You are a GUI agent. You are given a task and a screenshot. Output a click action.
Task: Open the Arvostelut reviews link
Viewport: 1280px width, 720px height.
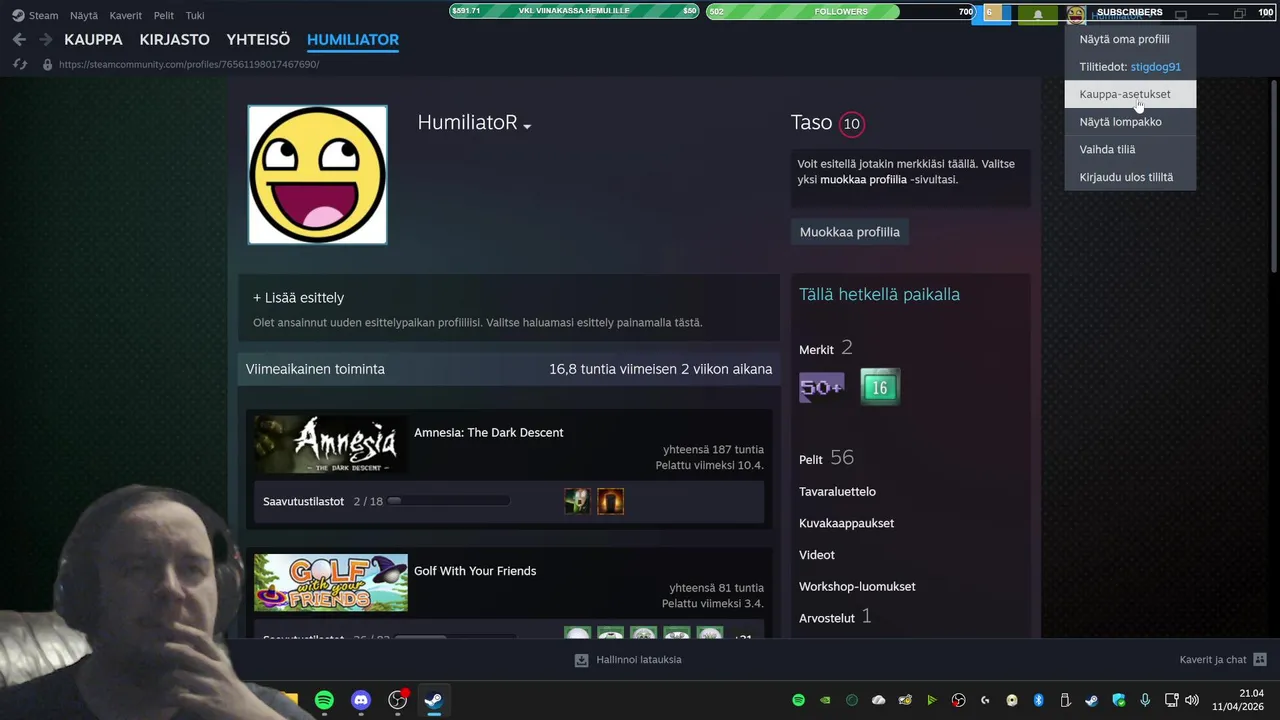point(835,617)
